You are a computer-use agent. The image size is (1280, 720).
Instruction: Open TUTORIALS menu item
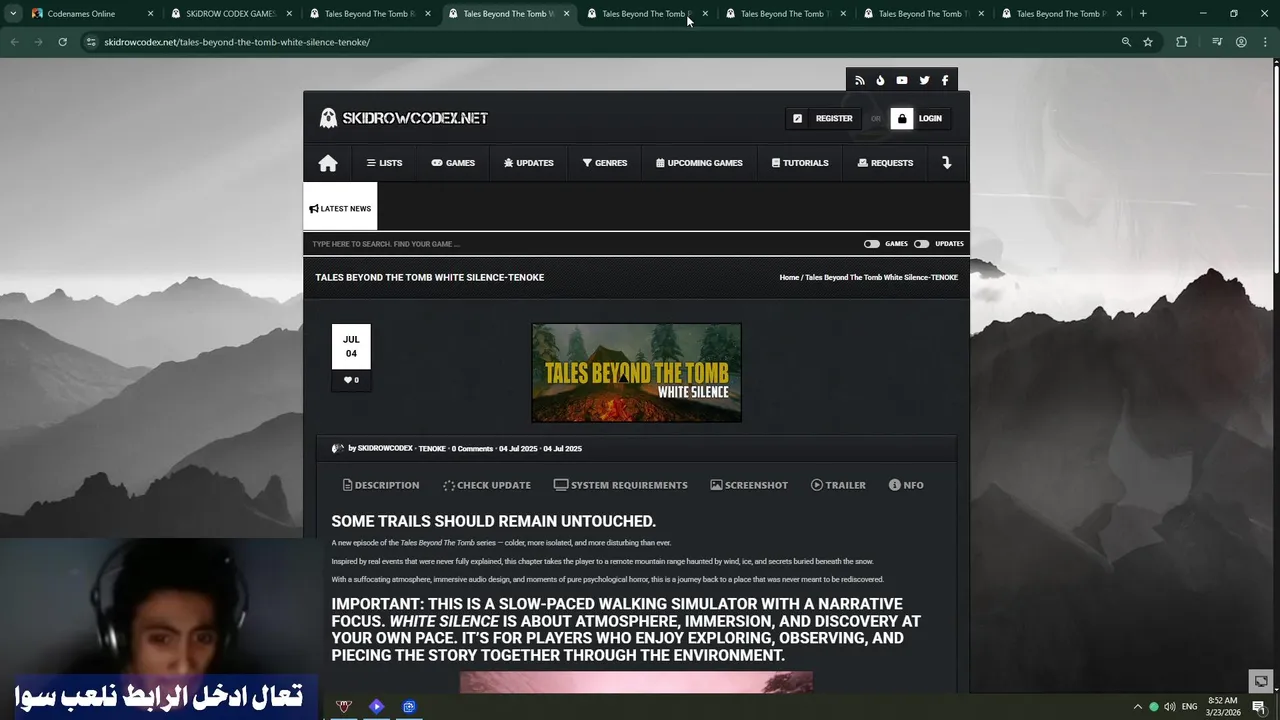[800, 163]
